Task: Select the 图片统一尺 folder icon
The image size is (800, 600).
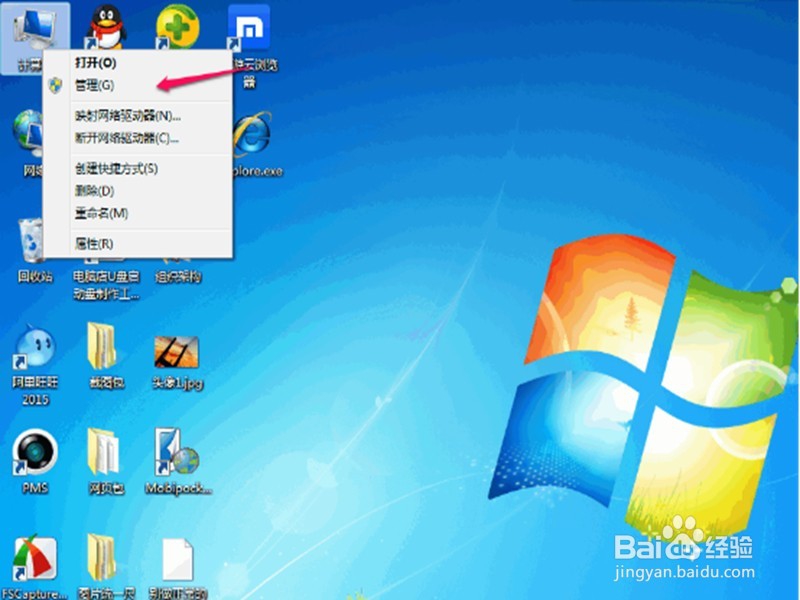Action: [x=102, y=558]
